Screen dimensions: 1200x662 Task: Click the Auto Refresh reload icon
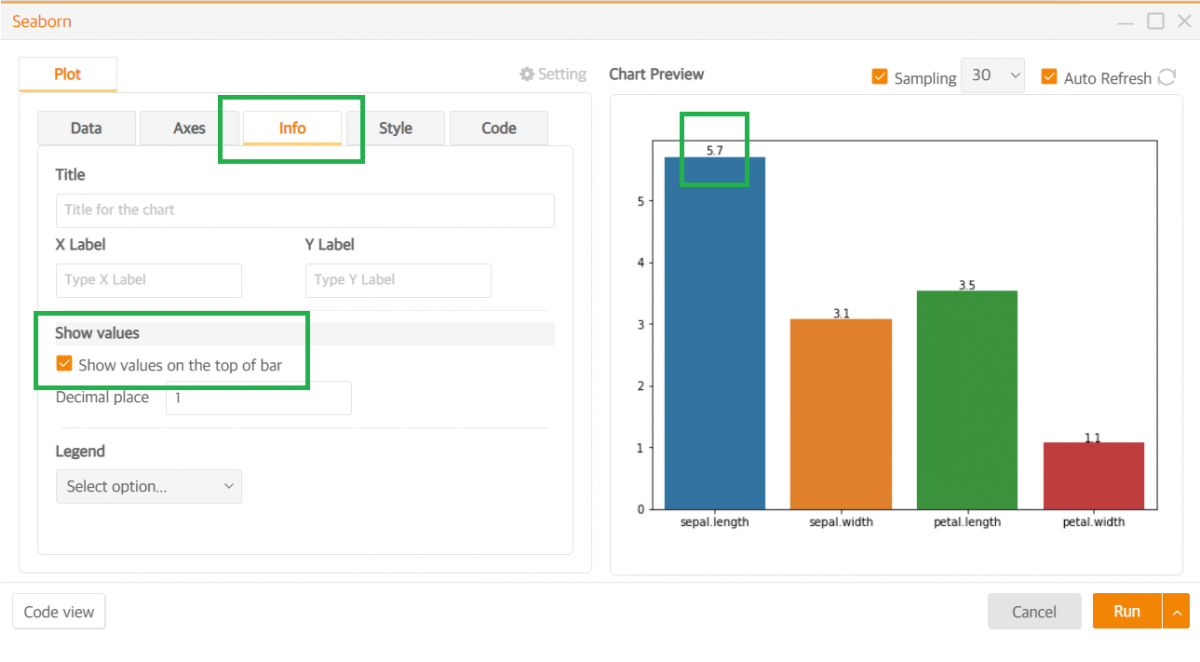pos(1166,77)
